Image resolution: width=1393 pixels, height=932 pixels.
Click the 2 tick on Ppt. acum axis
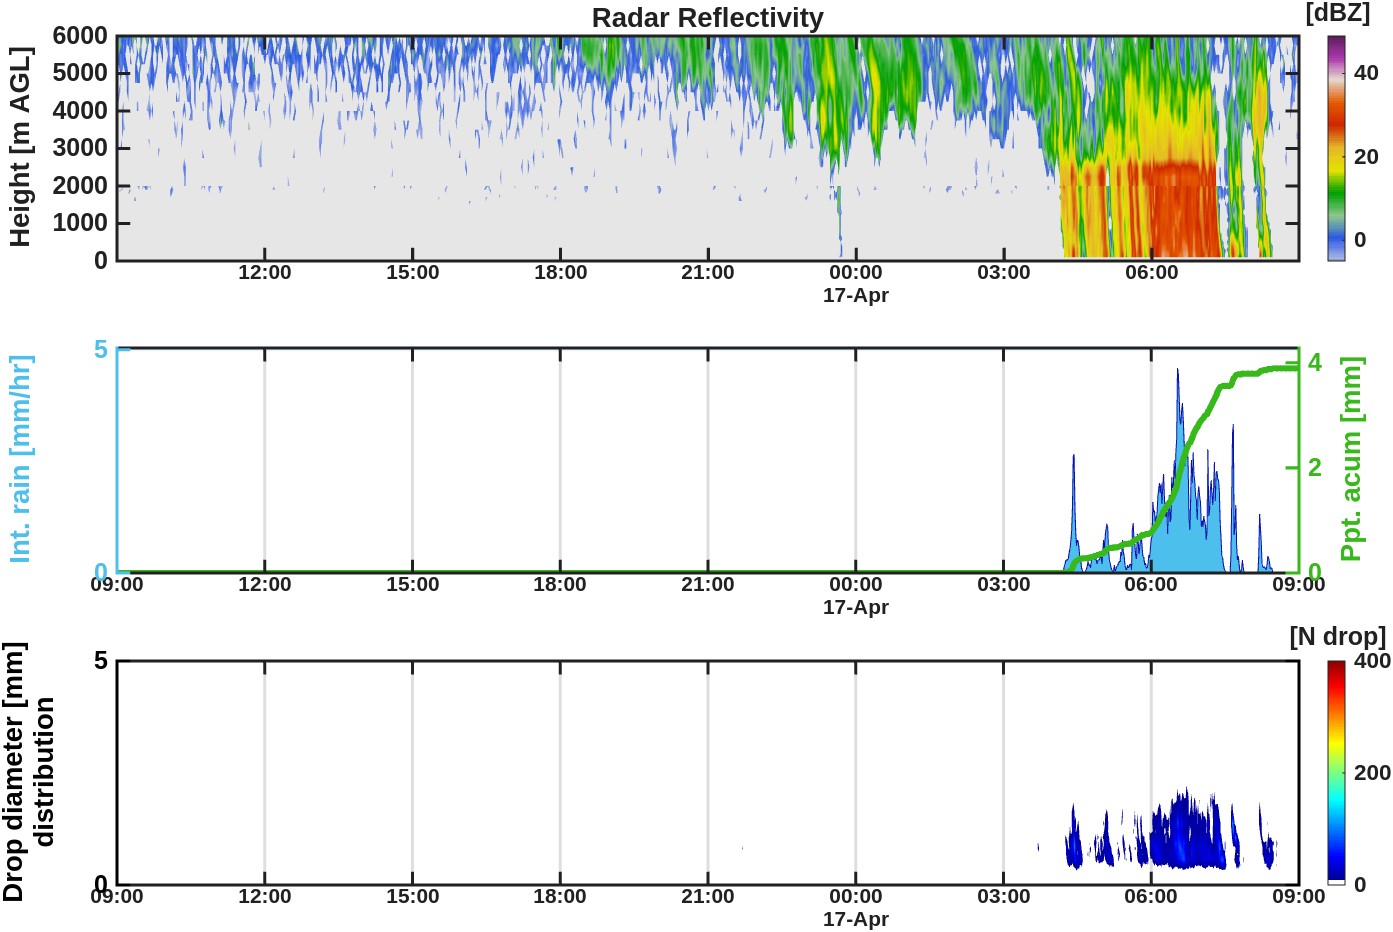1315,467
